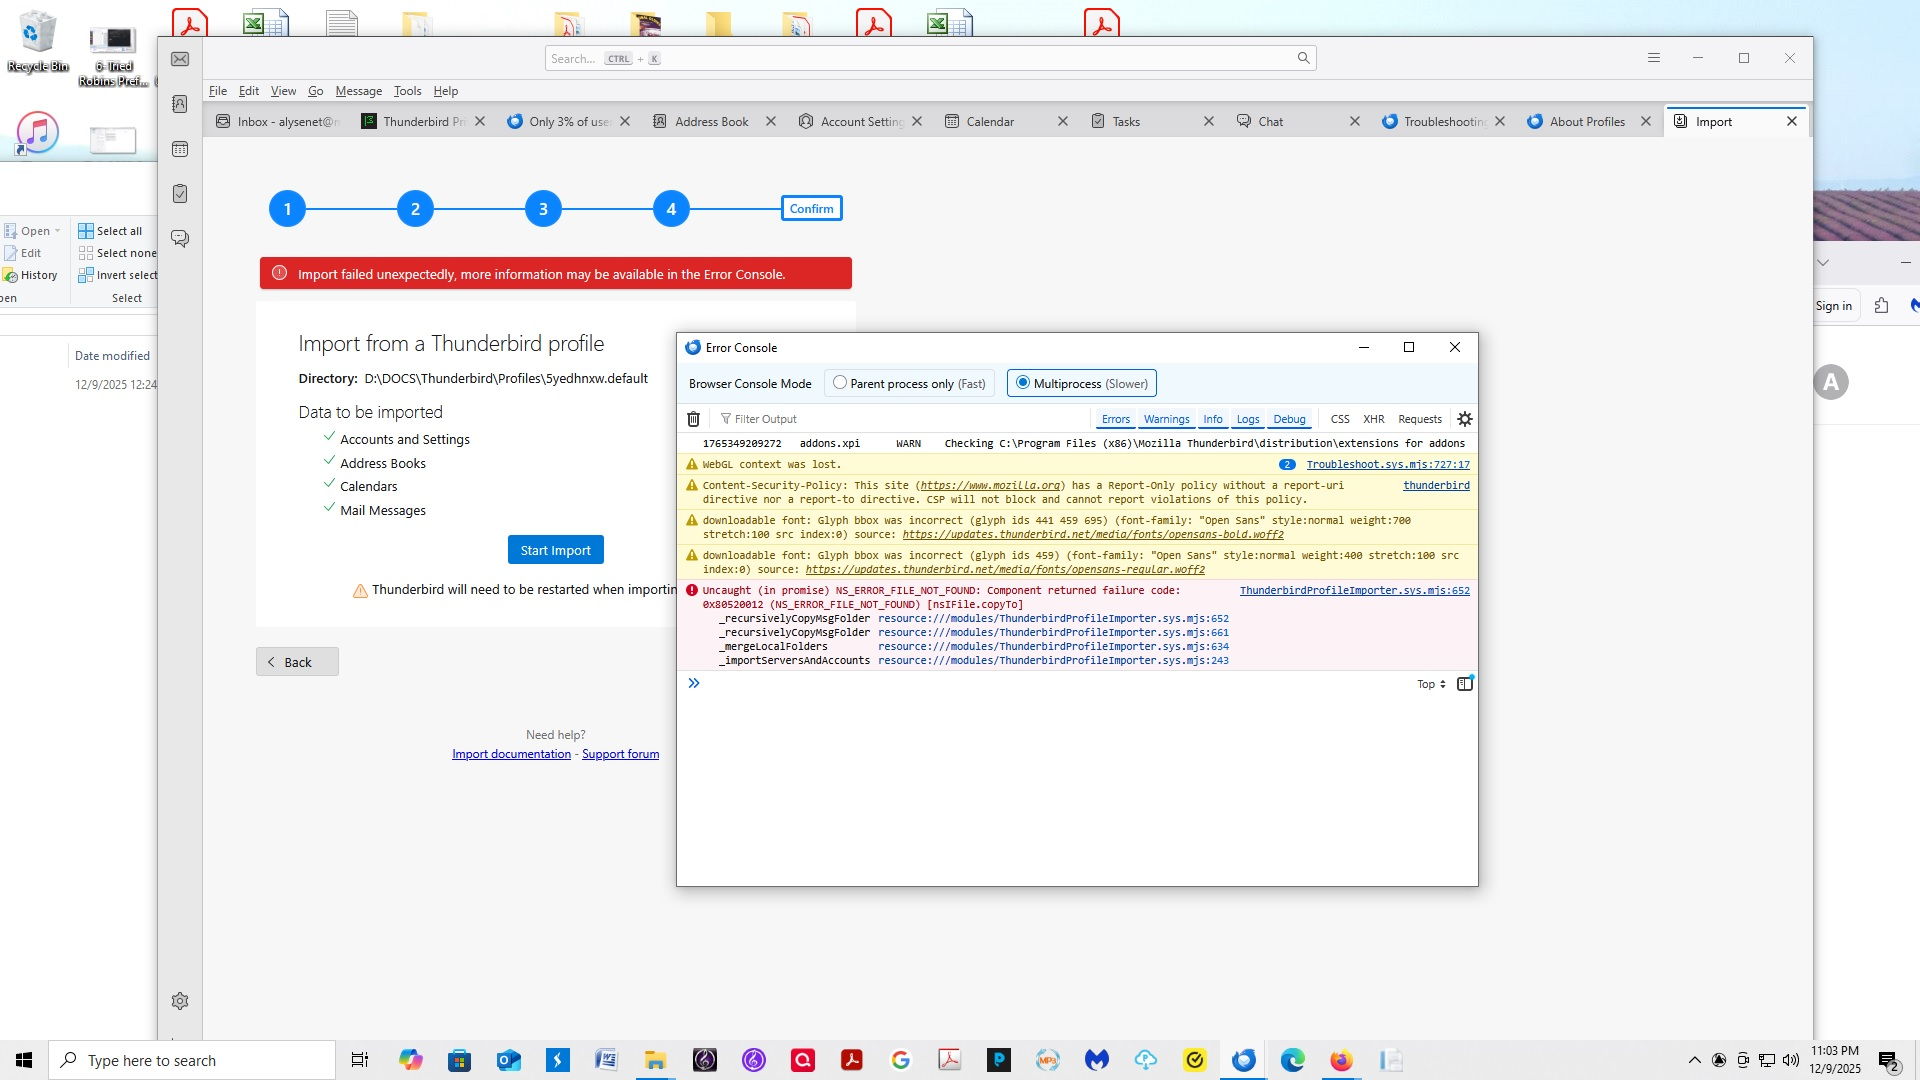Switch to the Troubleshooting tab

point(1442,122)
